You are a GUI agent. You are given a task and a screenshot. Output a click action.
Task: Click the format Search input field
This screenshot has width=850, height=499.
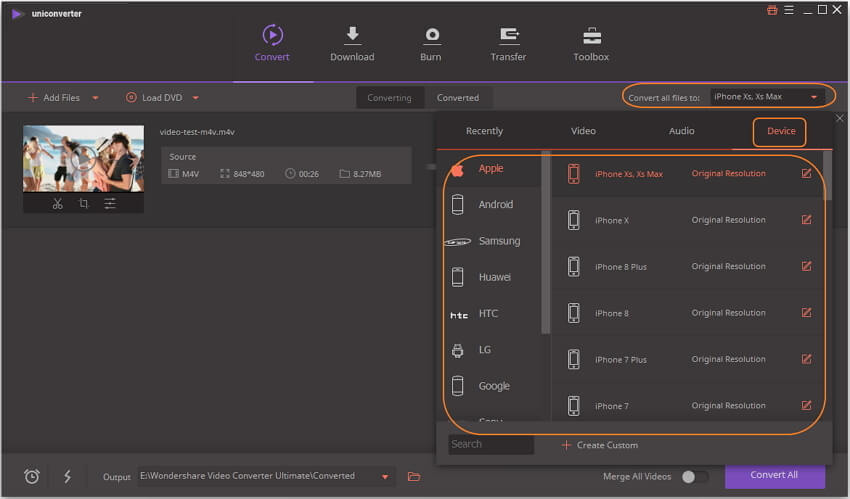491,444
